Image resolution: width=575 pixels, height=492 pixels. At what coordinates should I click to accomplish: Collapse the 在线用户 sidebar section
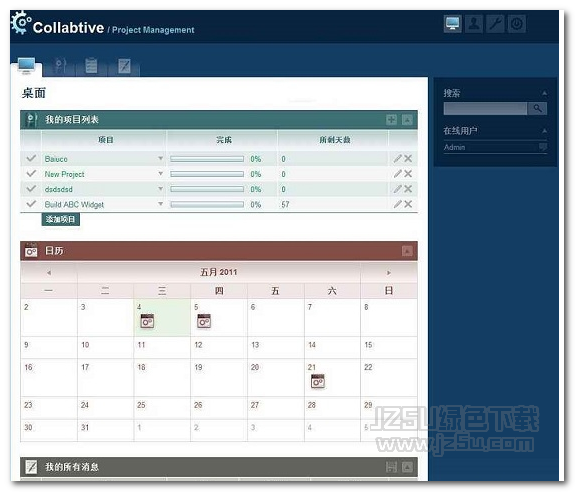(545, 131)
